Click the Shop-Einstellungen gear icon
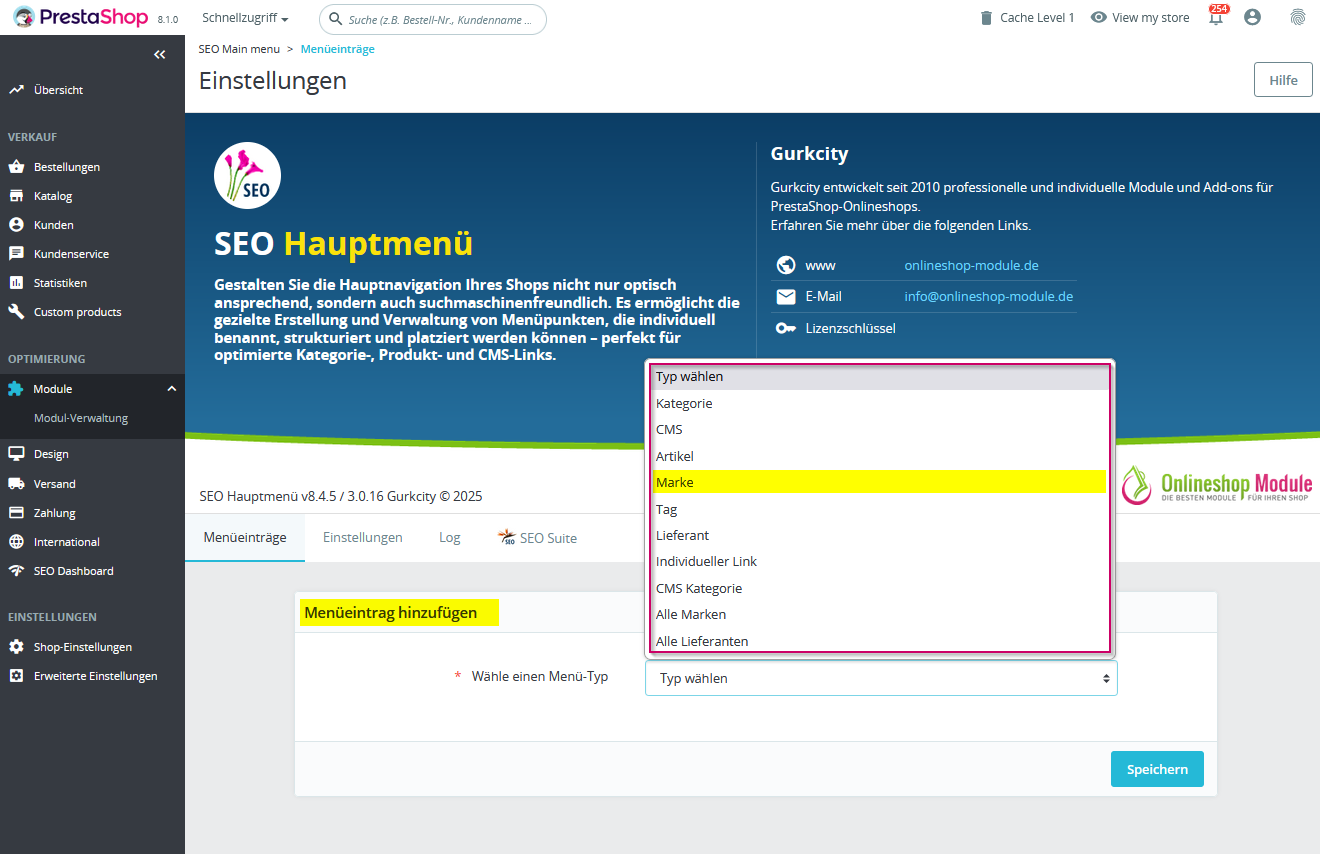This screenshot has width=1320, height=854. pos(16,647)
